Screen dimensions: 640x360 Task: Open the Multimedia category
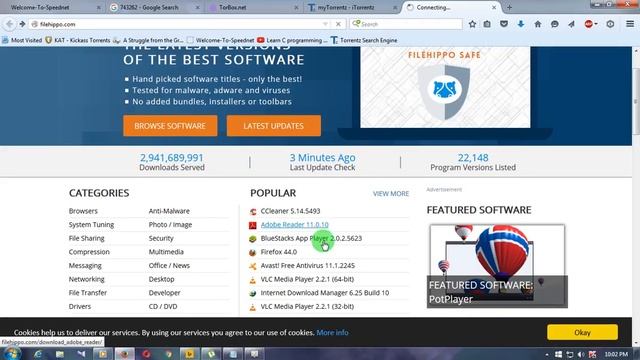coord(166,252)
